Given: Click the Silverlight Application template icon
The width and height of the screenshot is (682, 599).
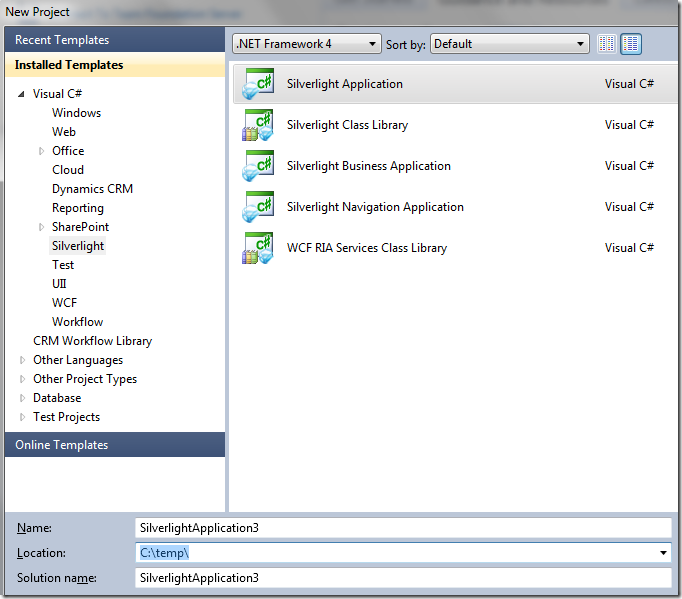Looking at the screenshot, I should coord(258,84).
